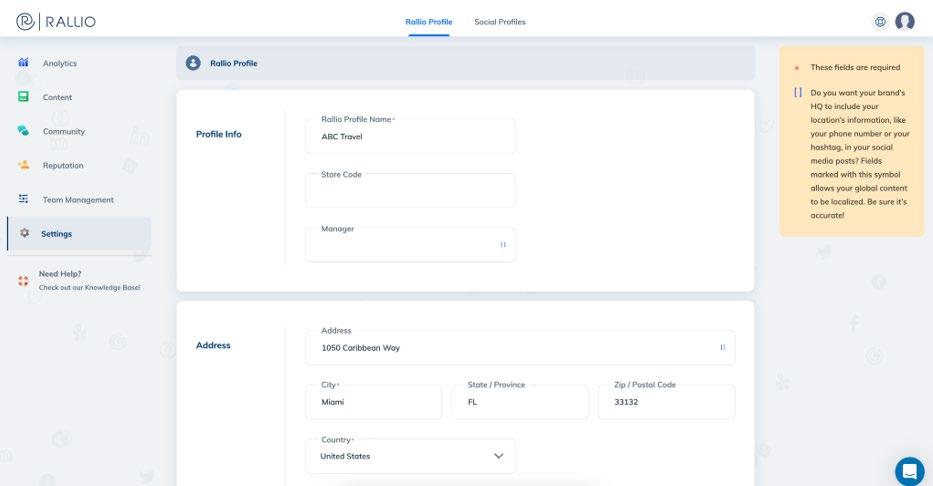
Task: Click the Address field with 1050 Caribbean Way
Action: 520,347
